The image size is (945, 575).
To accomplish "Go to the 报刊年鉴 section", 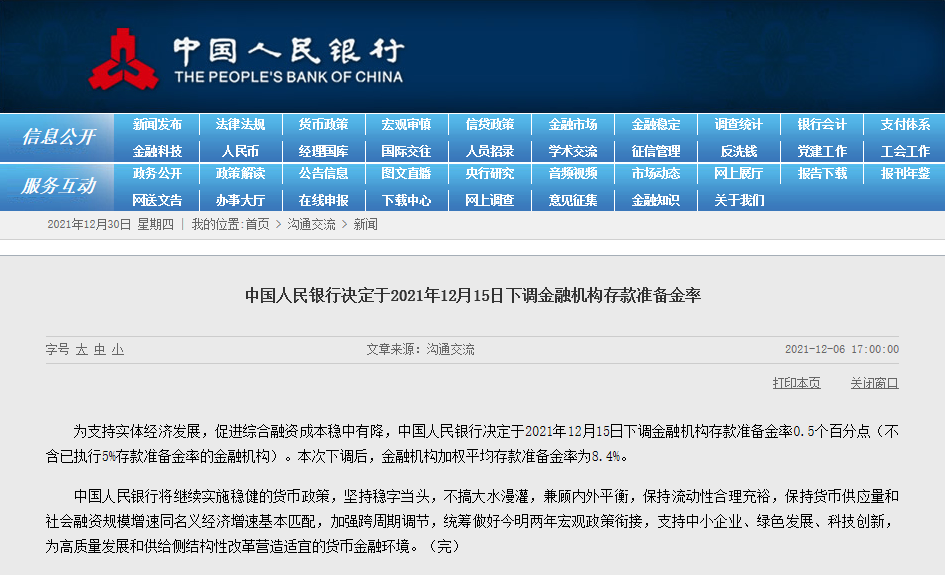I will coord(905,174).
